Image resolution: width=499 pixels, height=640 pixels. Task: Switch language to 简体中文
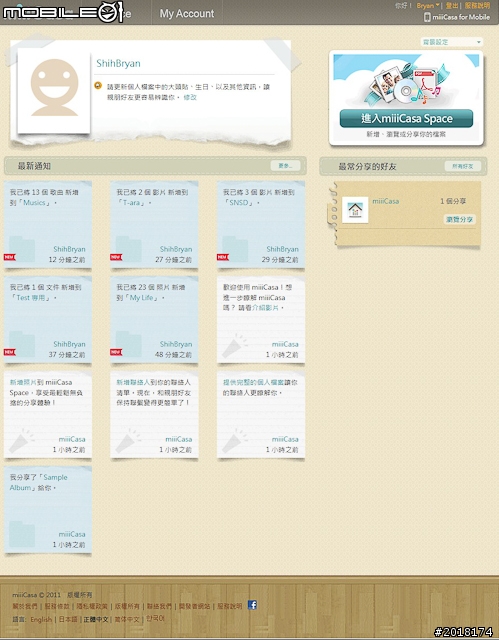tap(127, 619)
